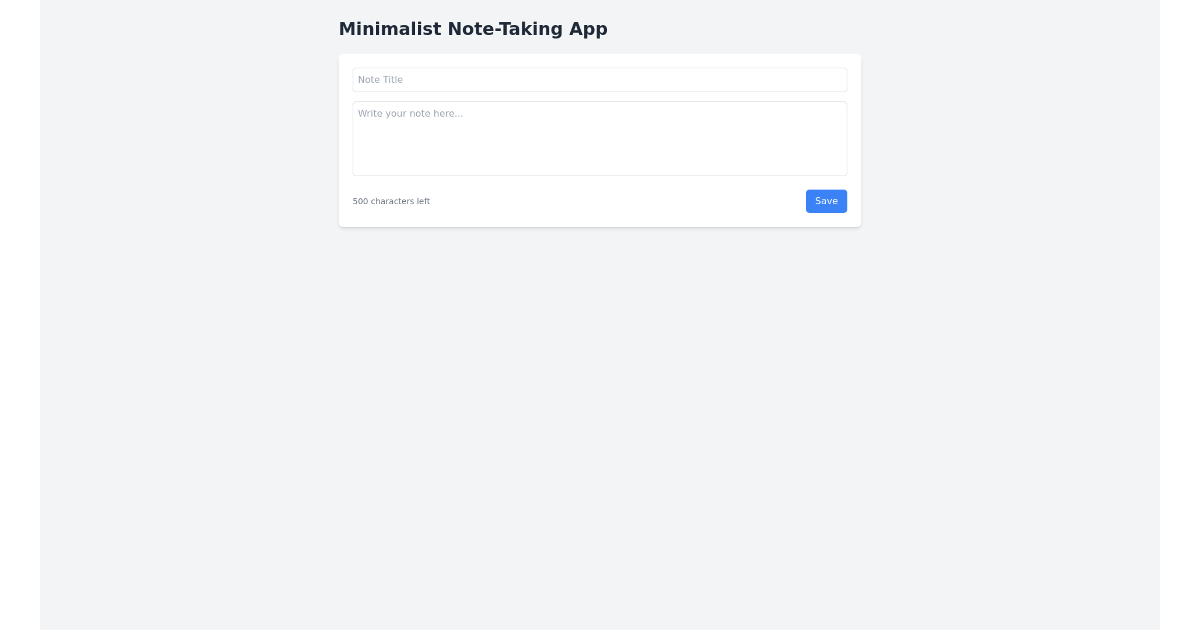Image resolution: width=1200 pixels, height=630 pixels.
Task: Click the '500 characters left' counter
Action: pos(391,201)
